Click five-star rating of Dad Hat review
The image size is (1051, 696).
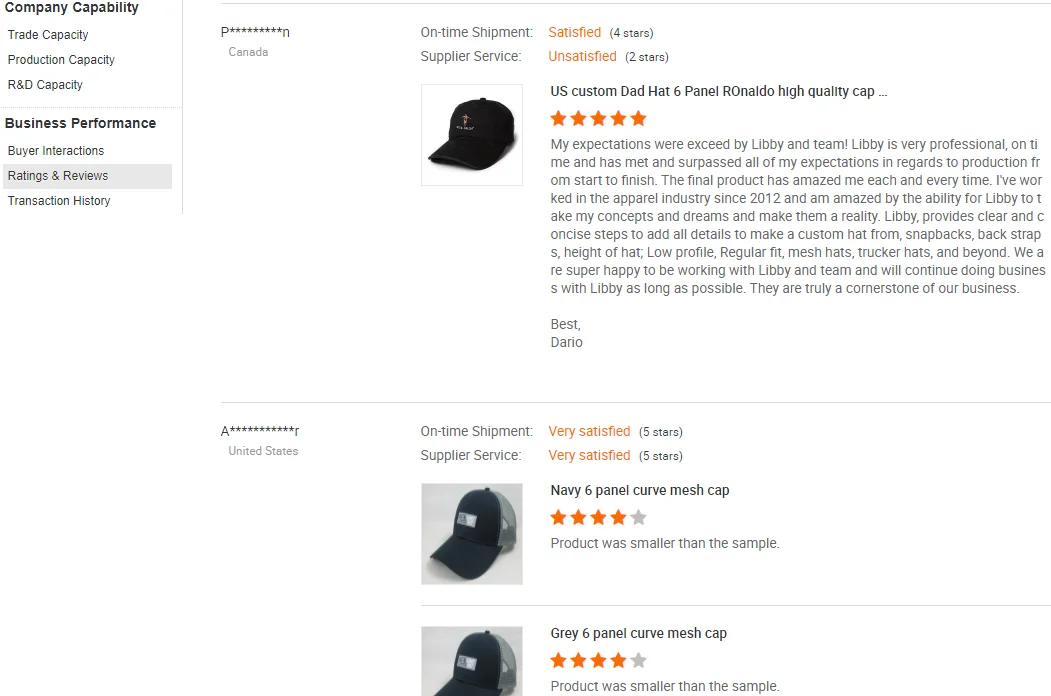(x=599, y=119)
